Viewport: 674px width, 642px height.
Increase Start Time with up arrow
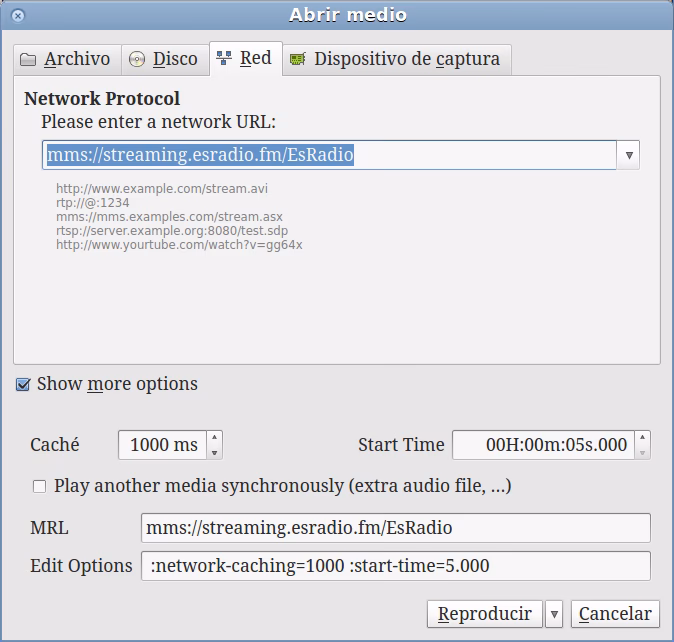pos(643,437)
